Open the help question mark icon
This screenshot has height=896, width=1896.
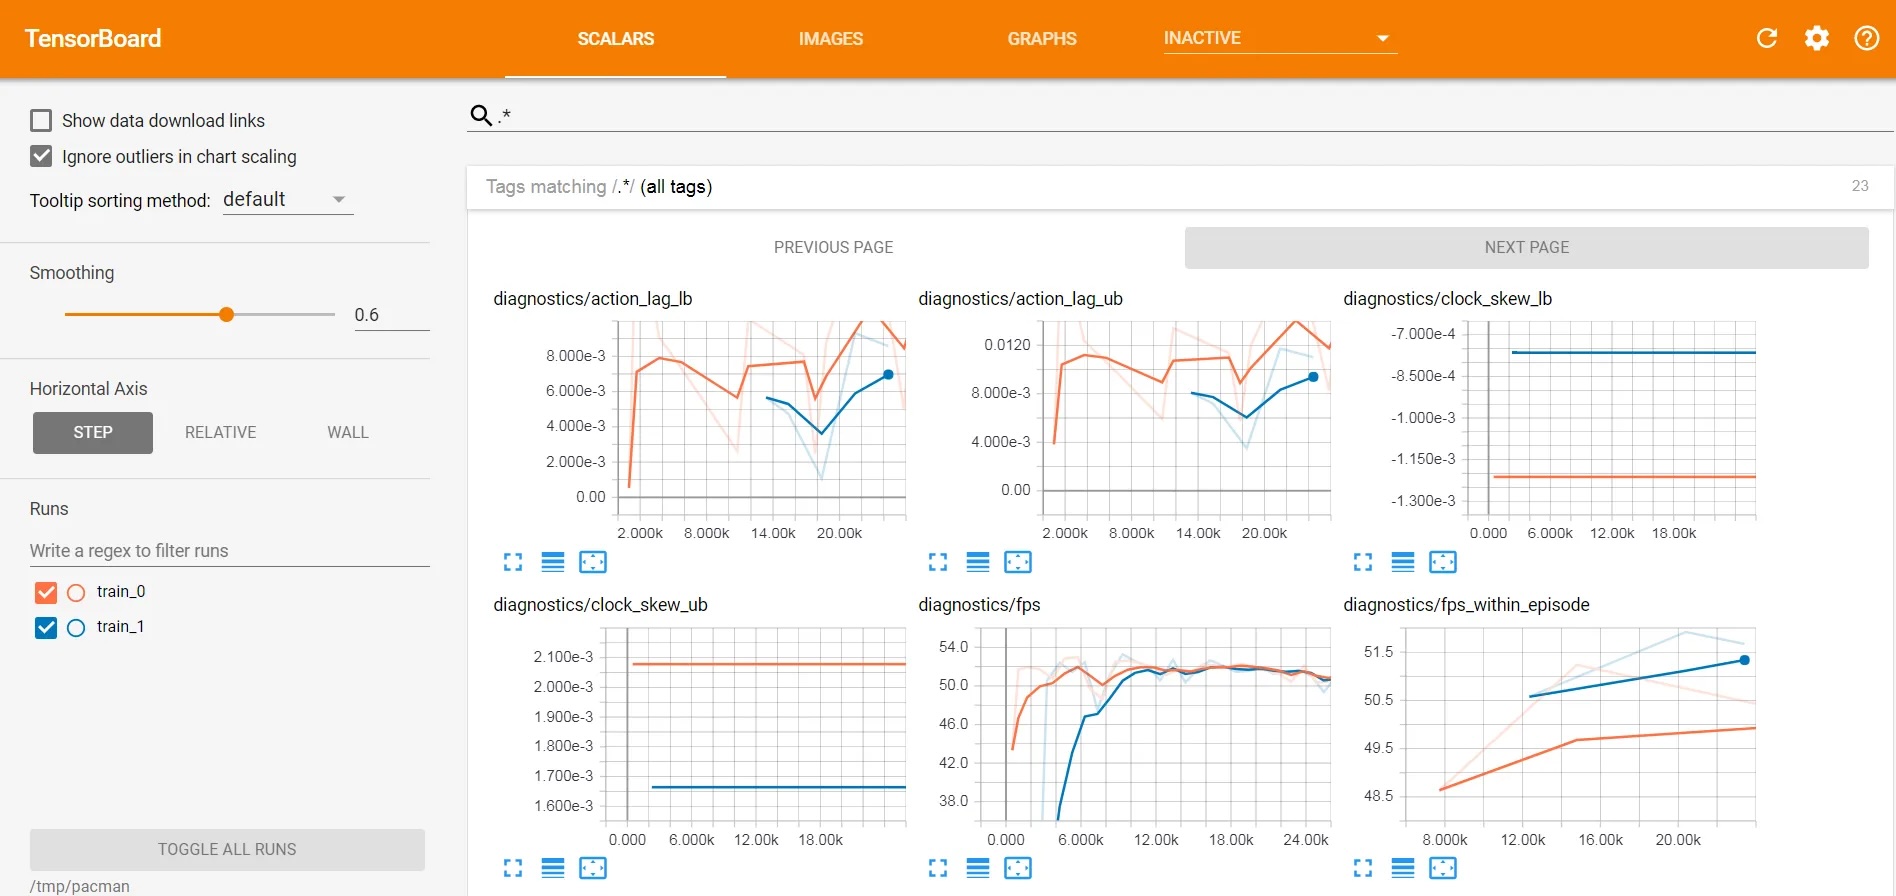coord(1866,38)
